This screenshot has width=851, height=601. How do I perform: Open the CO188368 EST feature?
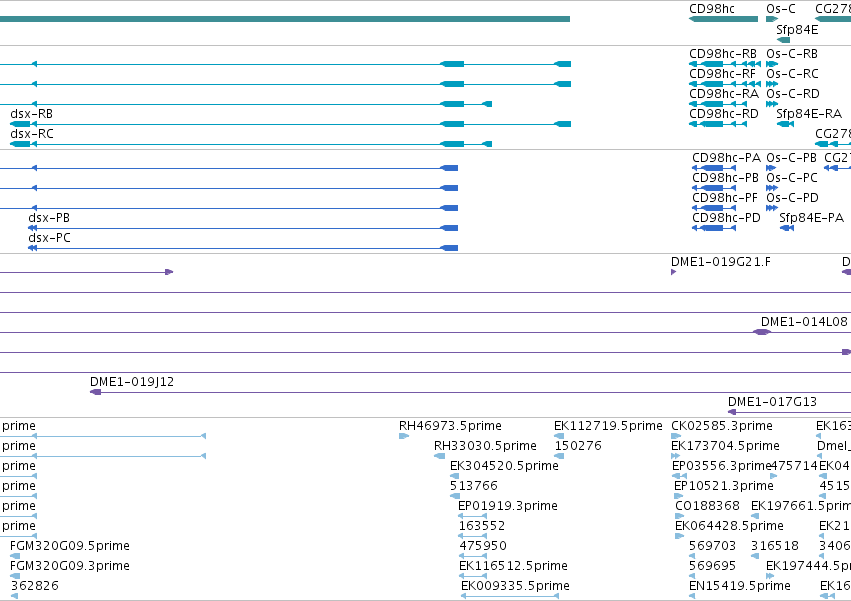(x=679, y=516)
